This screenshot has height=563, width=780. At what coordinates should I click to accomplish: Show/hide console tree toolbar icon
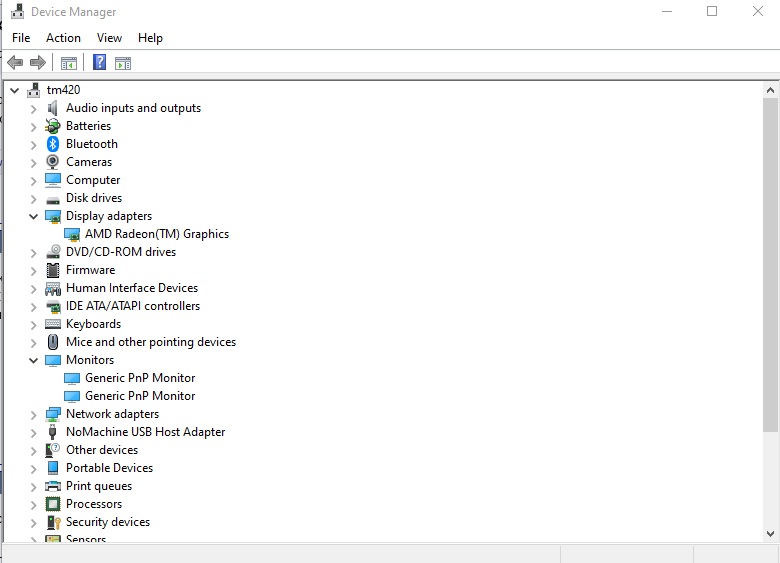click(69, 63)
